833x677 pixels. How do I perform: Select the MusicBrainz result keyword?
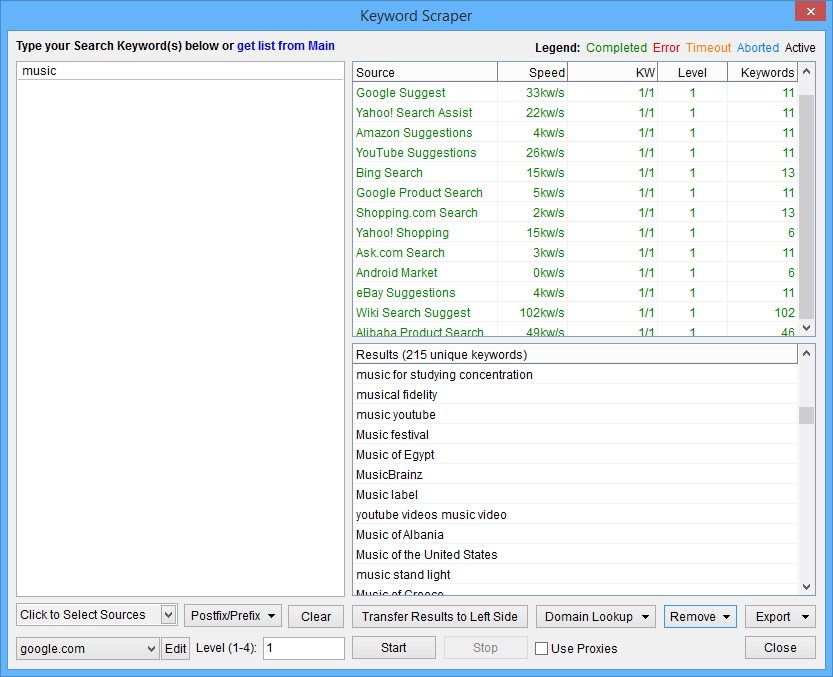click(x=389, y=475)
